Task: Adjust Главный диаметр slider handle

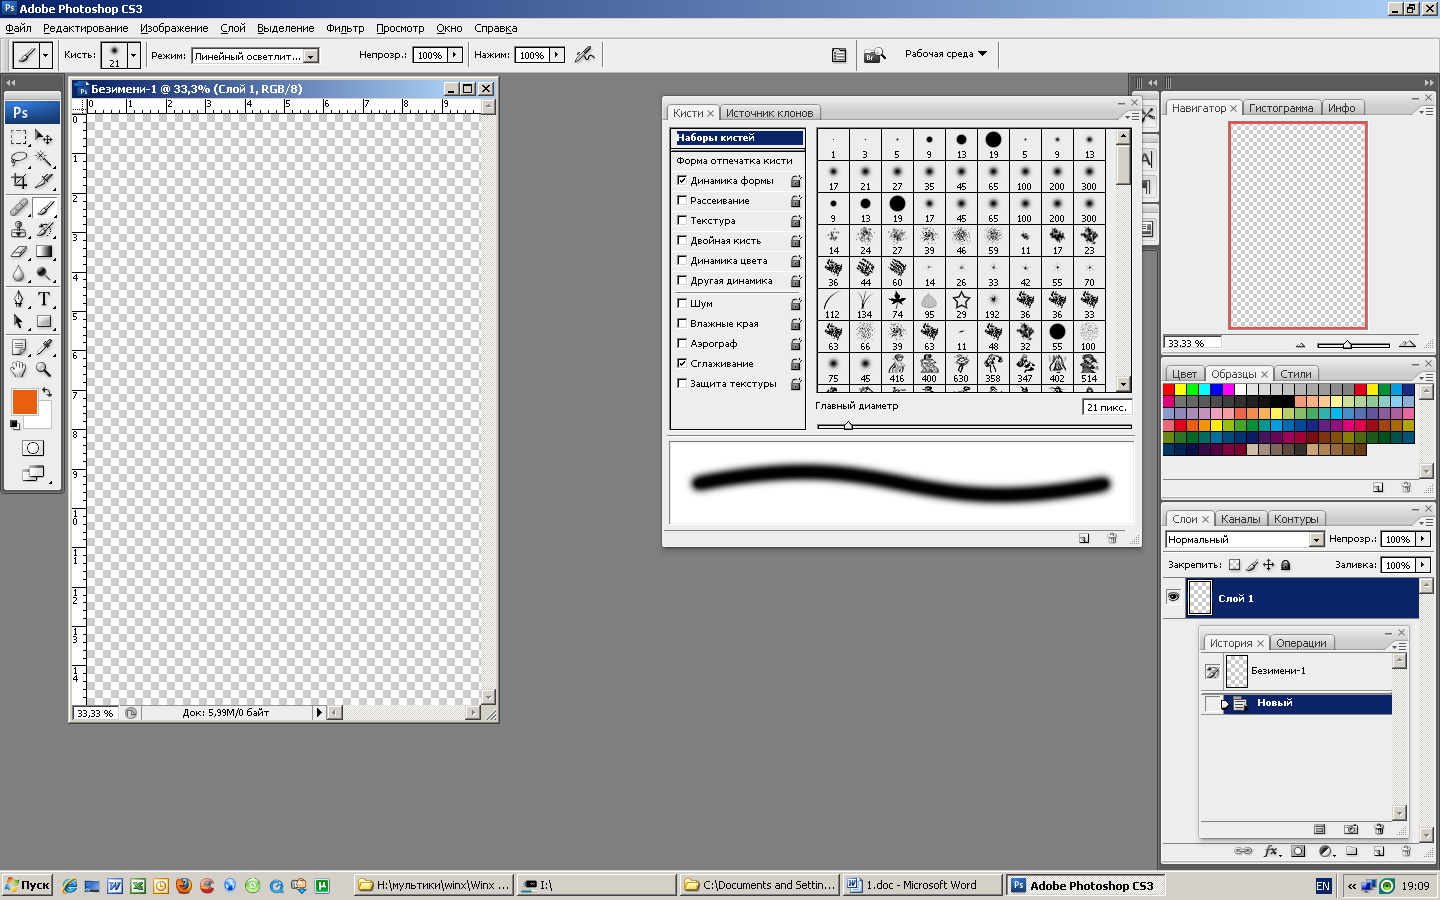Action: tap(848, 426)
